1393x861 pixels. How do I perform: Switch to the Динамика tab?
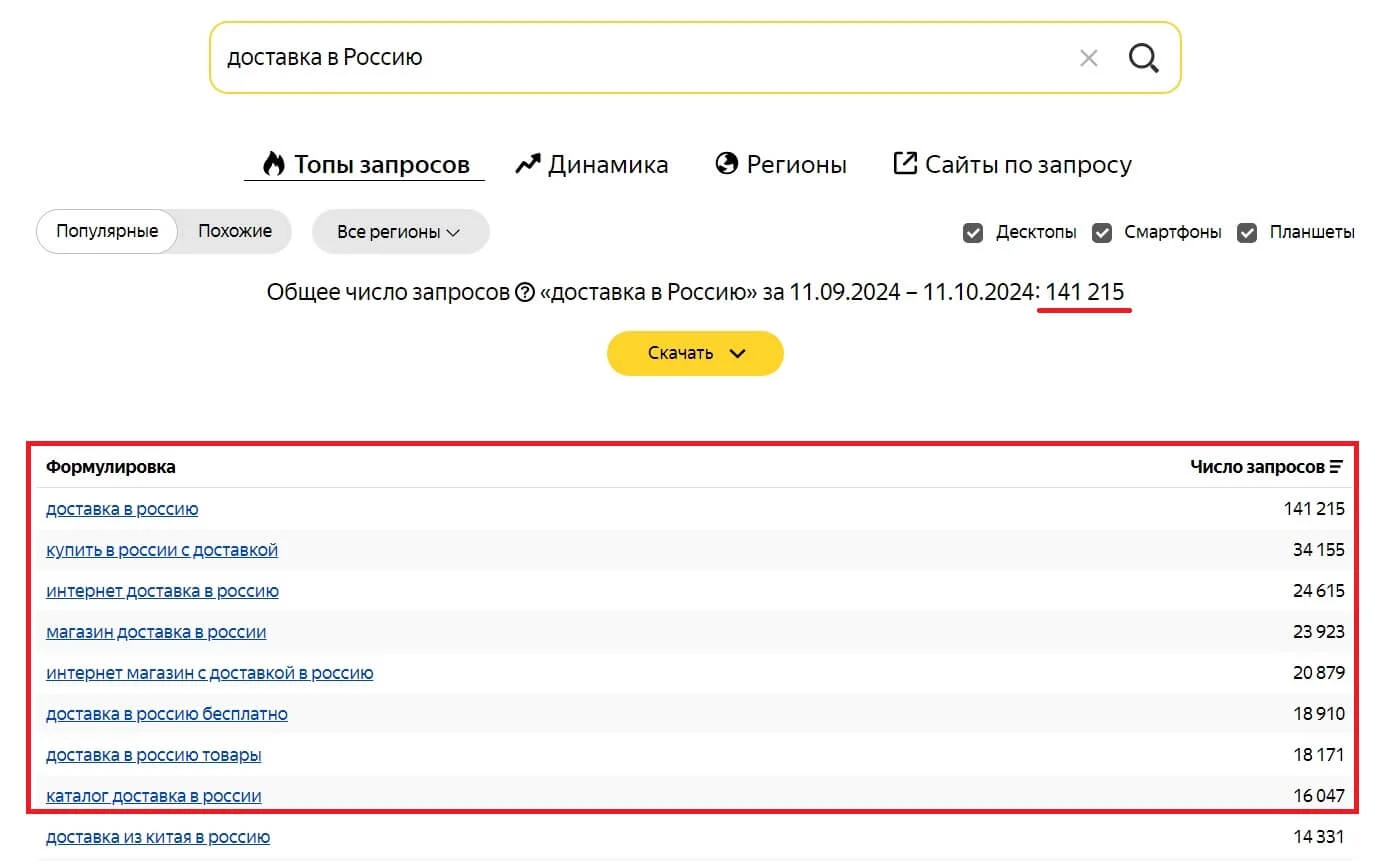[x=592, y=164]
